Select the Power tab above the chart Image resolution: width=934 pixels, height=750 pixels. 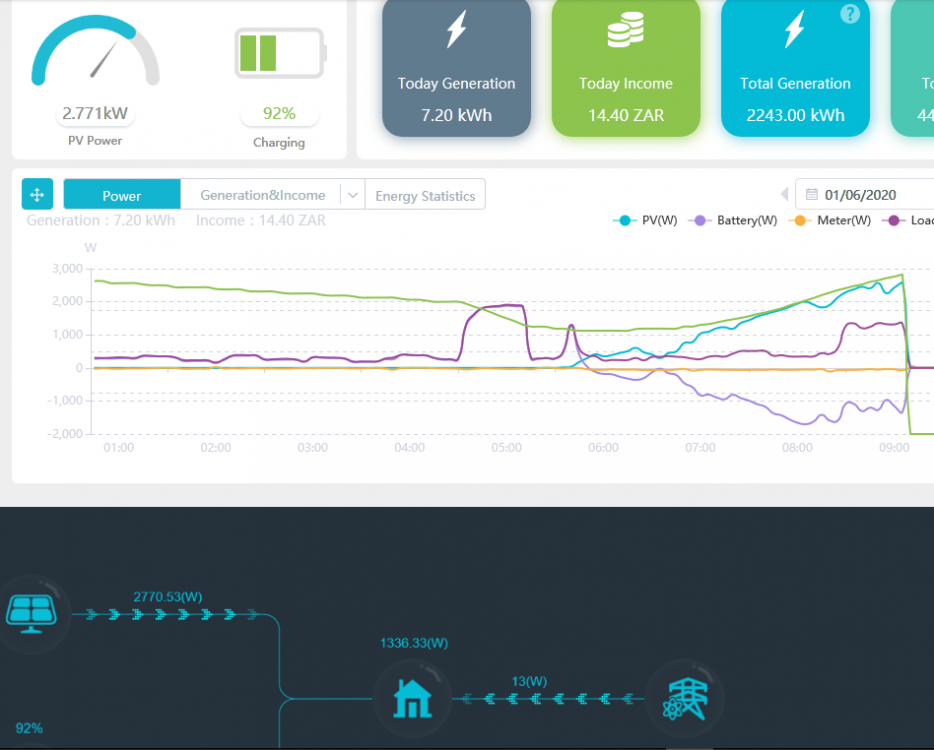120,194
